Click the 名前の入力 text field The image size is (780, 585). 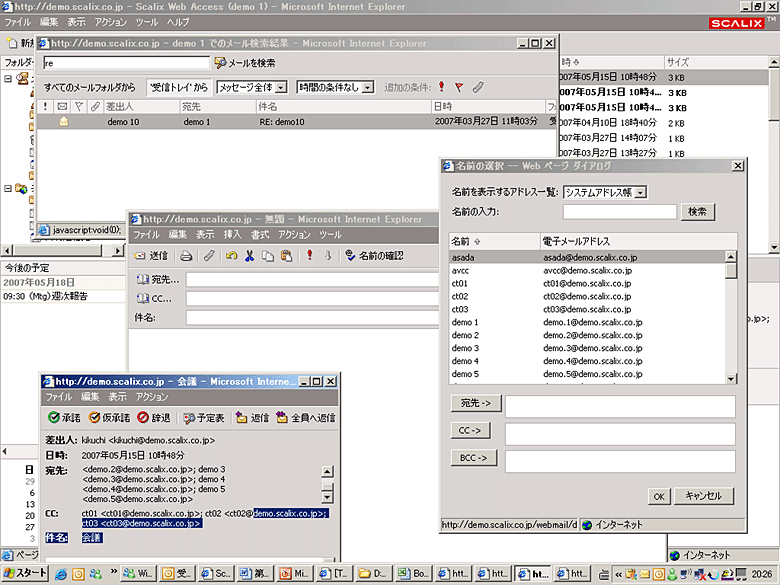[x=619, y=212]
